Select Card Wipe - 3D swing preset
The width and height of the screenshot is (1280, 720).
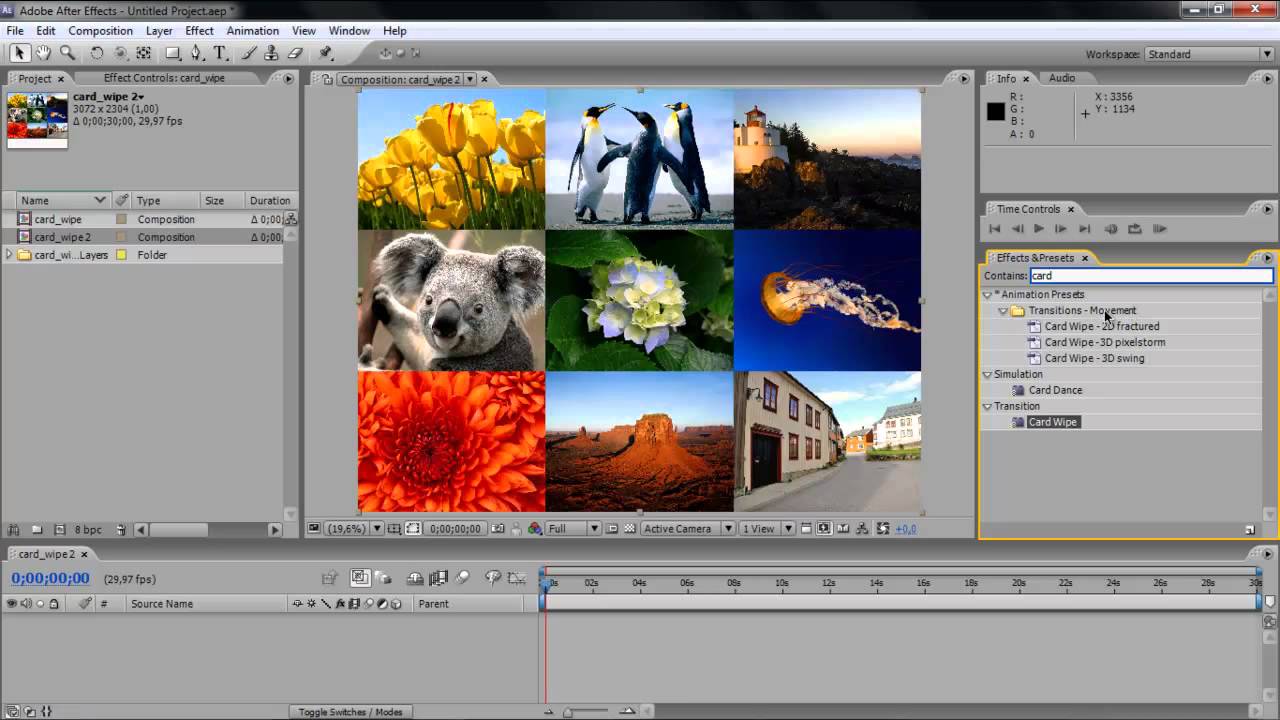tap(1094, 359)
